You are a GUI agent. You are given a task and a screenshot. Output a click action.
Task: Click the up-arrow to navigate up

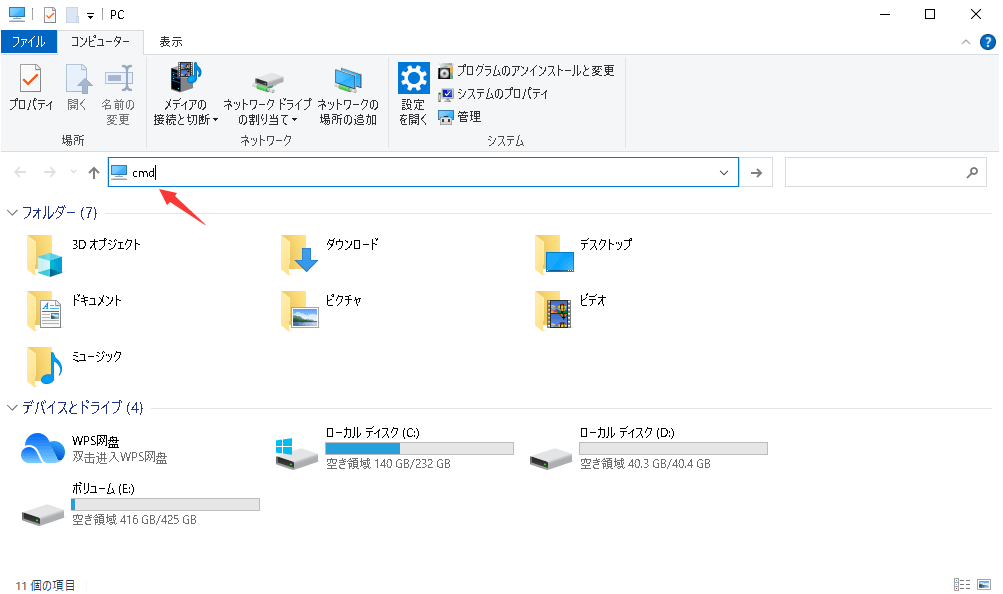click(93, 171)
